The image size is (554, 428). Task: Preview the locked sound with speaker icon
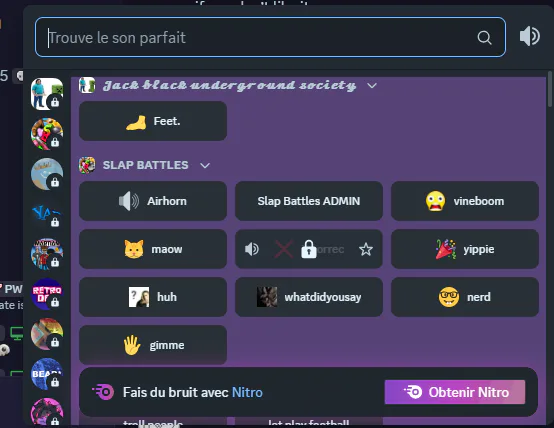coord(252,249)
